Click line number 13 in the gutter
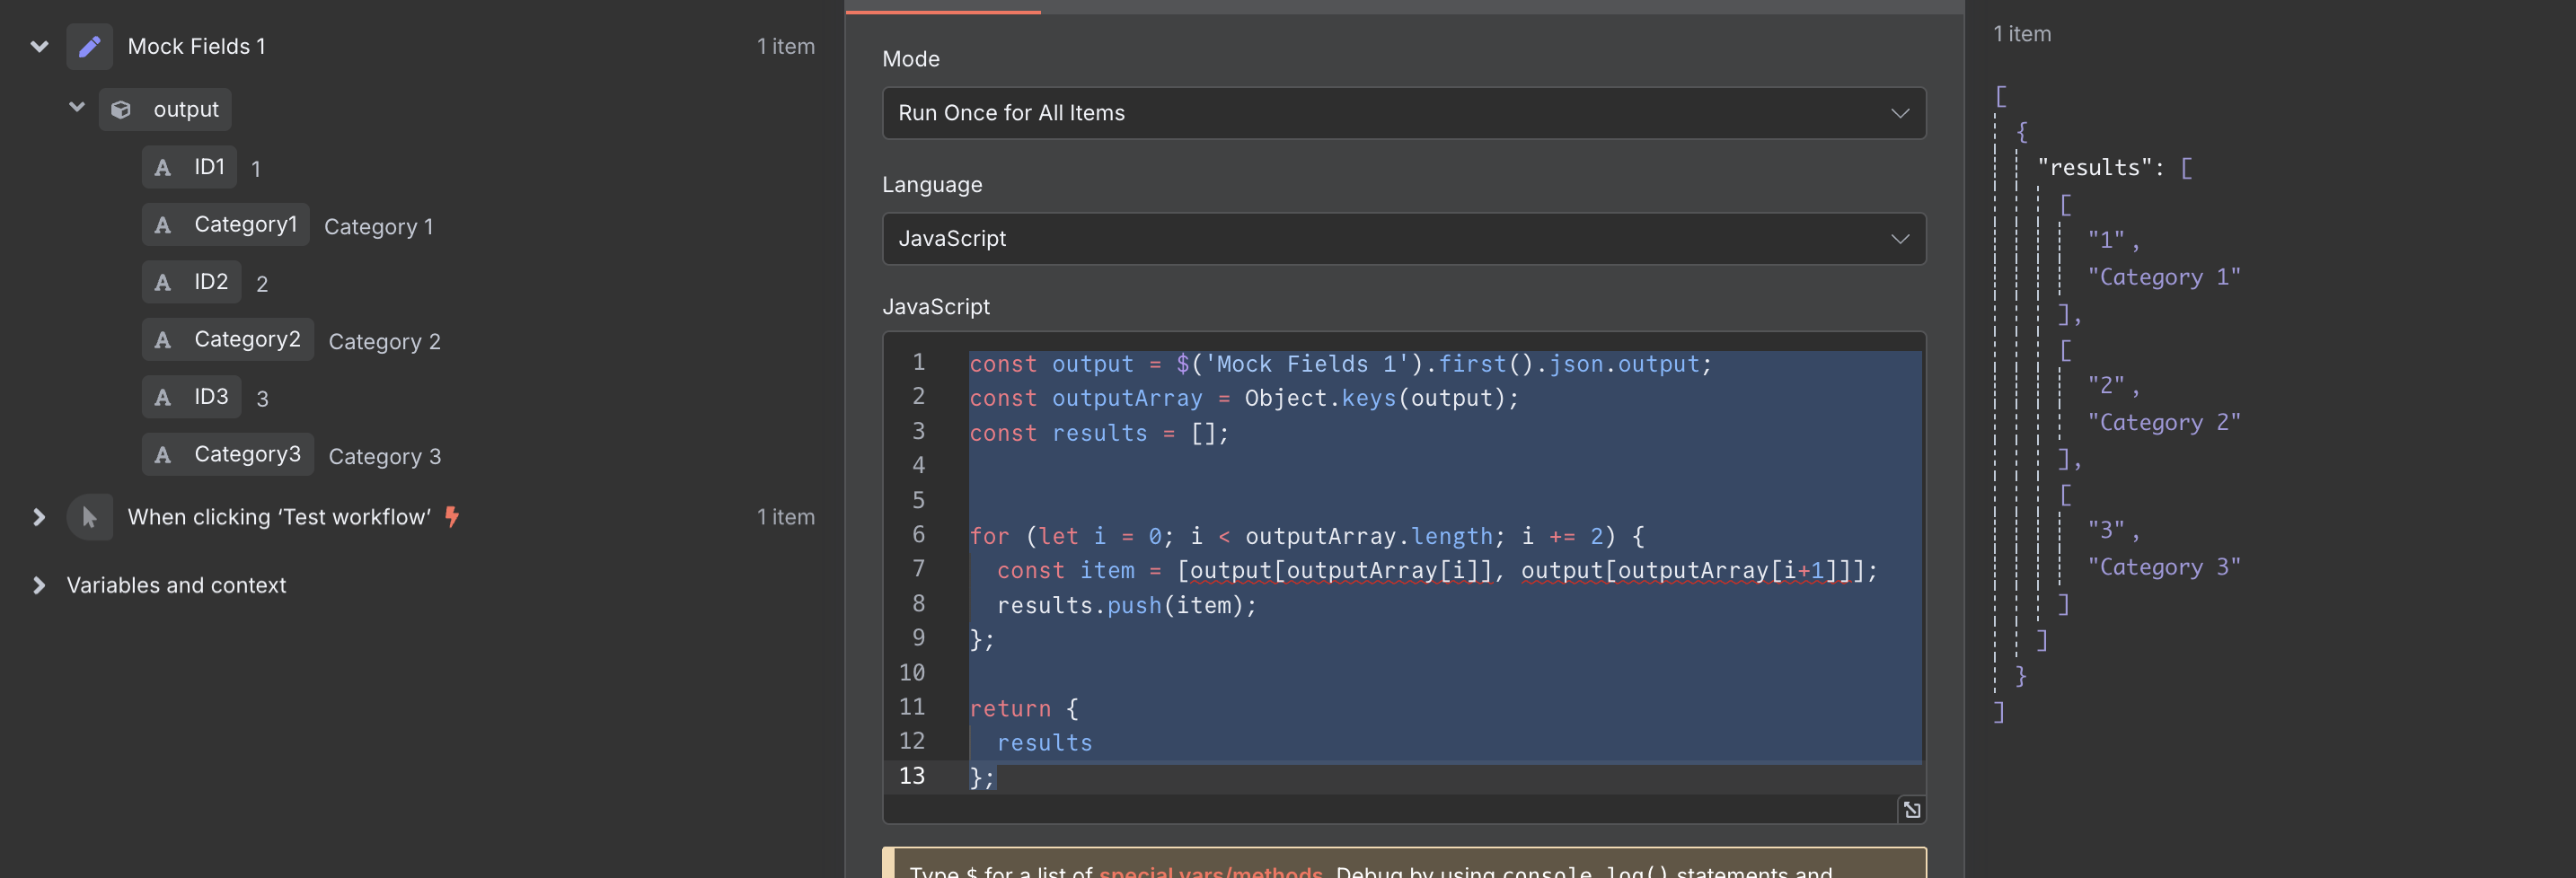Viewport: 2576px width, 878px height. [x=911, y=775]
